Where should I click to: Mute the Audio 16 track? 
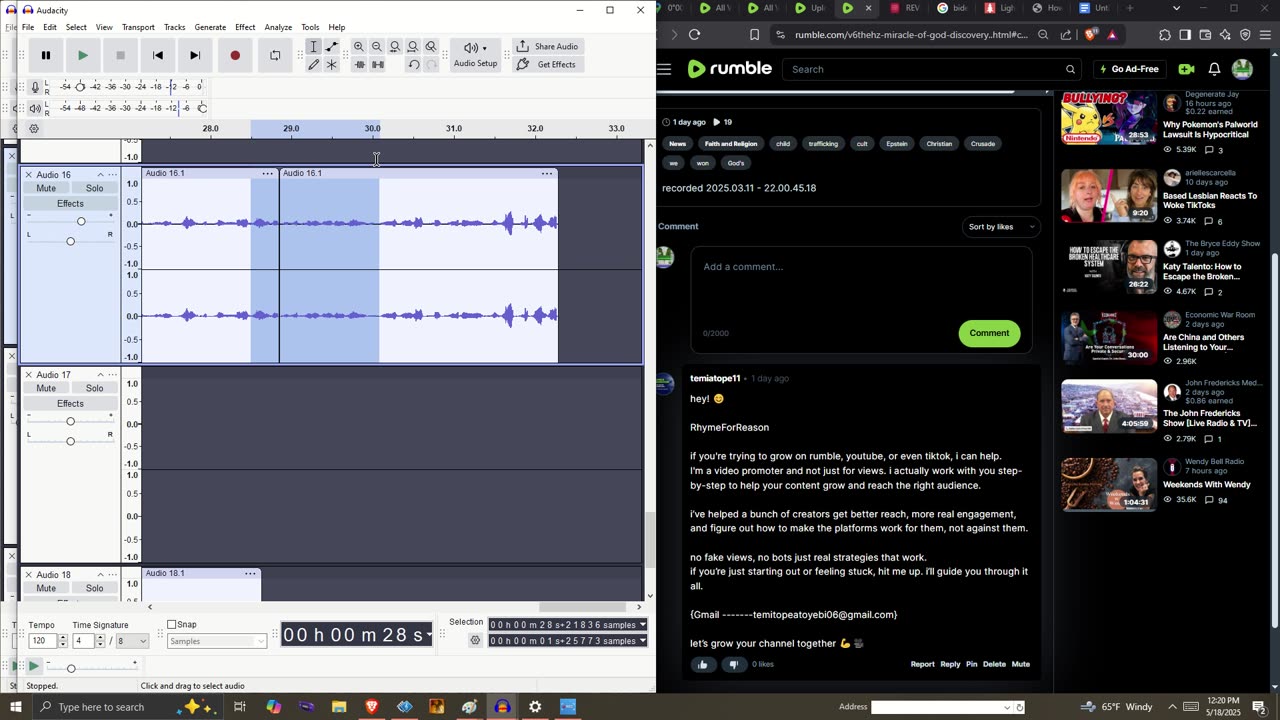(46, 188)
